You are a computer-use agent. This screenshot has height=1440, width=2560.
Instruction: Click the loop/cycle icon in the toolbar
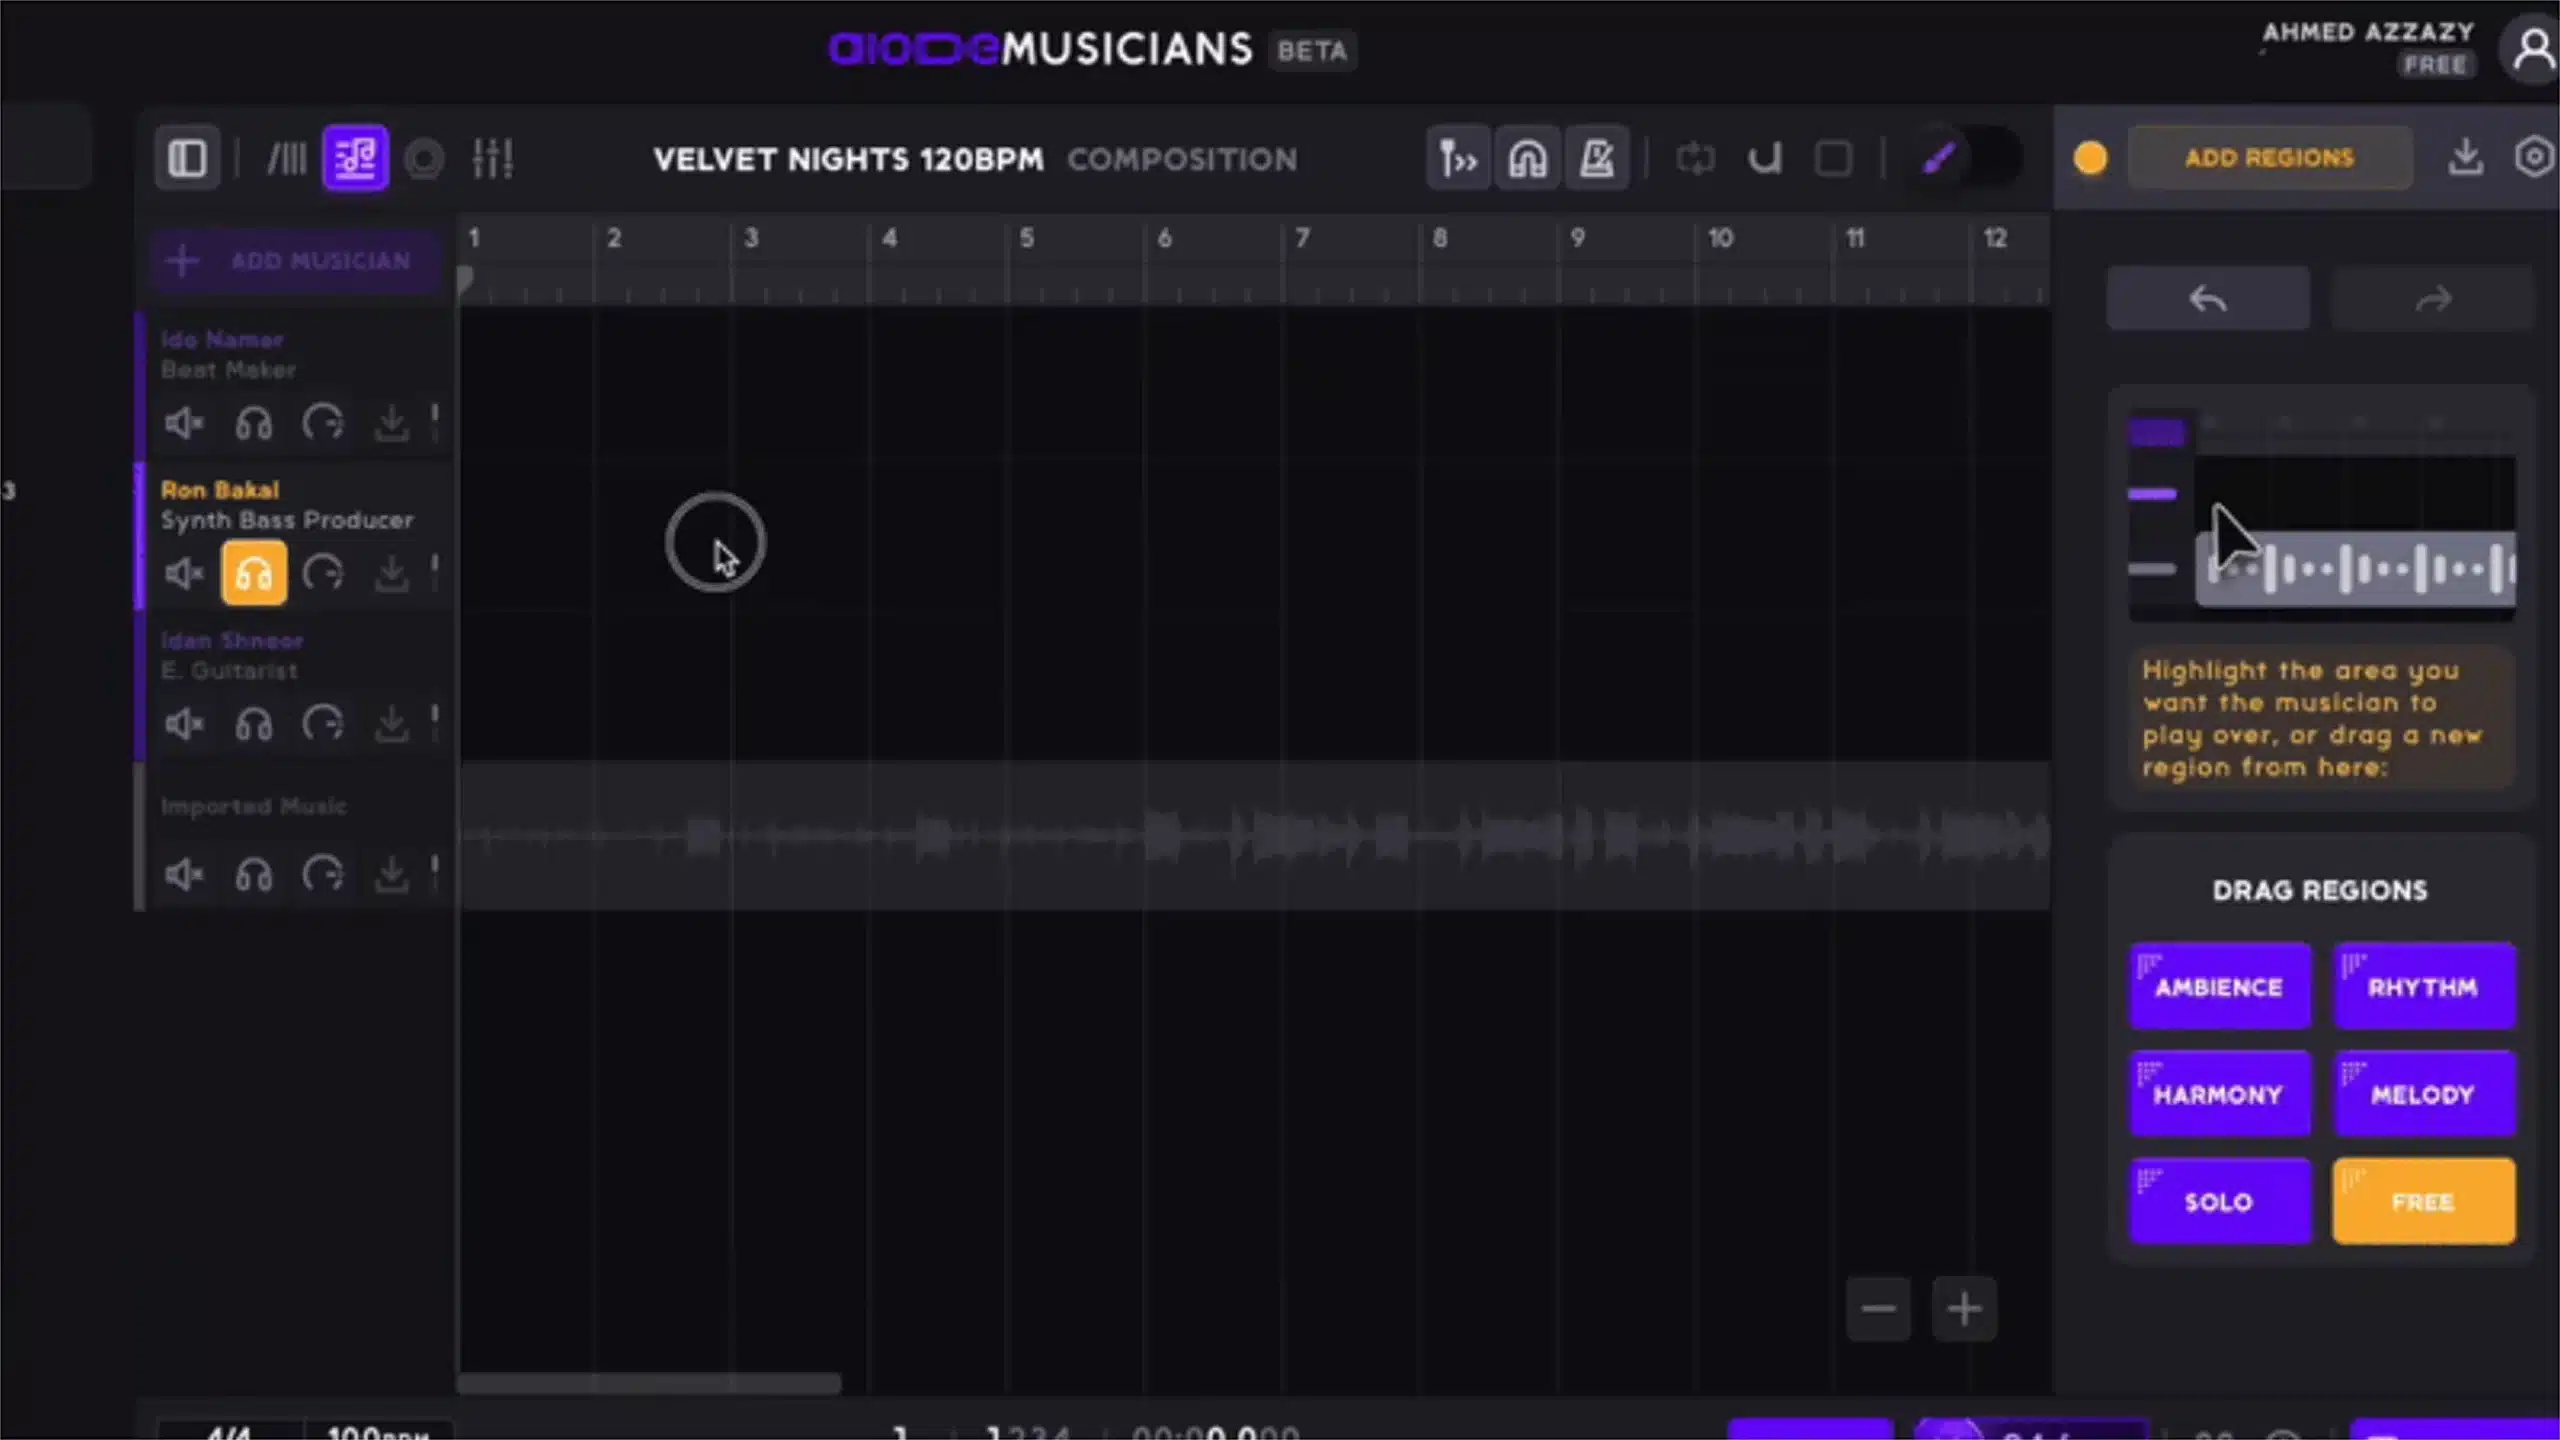click(1697, 157)
